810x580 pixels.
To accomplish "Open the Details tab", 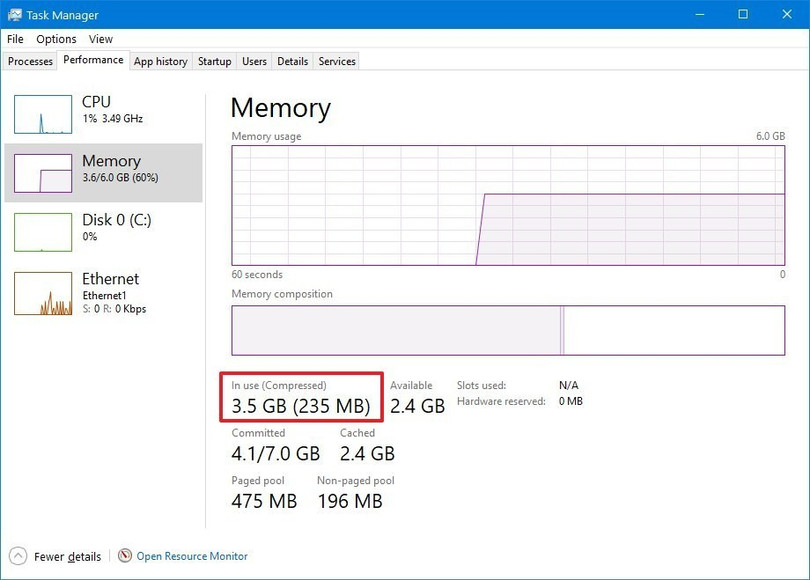I will click(292, 61).
